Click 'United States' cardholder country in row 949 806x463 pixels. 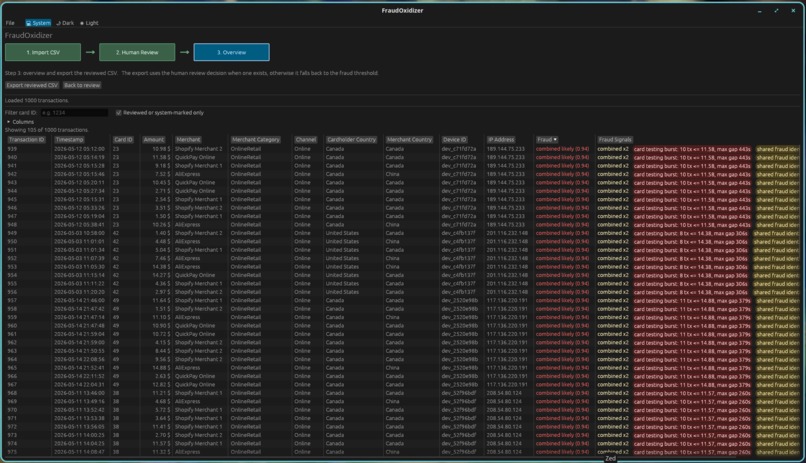(x=342, y=233)
